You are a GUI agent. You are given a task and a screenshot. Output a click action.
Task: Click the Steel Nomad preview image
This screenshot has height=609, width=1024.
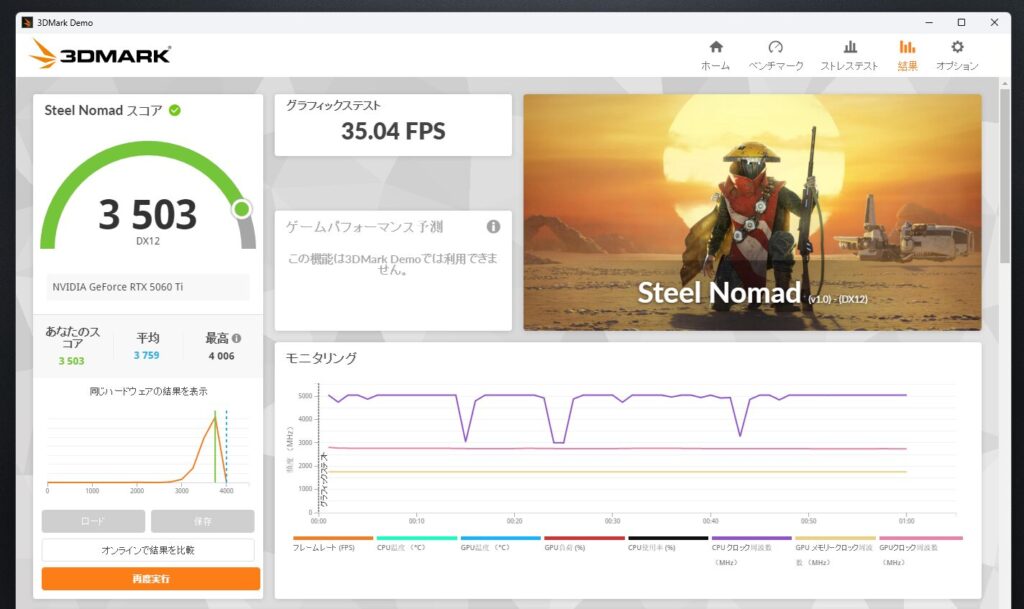[x=751, y=211]
